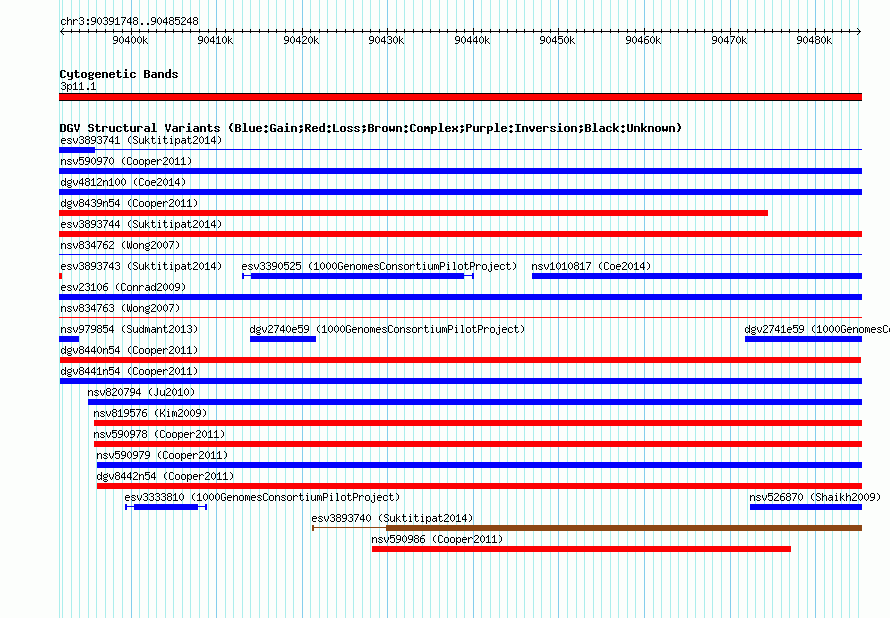Click the dgv2740e59 blue gain bar
The image size is (890, 618).
283,339
